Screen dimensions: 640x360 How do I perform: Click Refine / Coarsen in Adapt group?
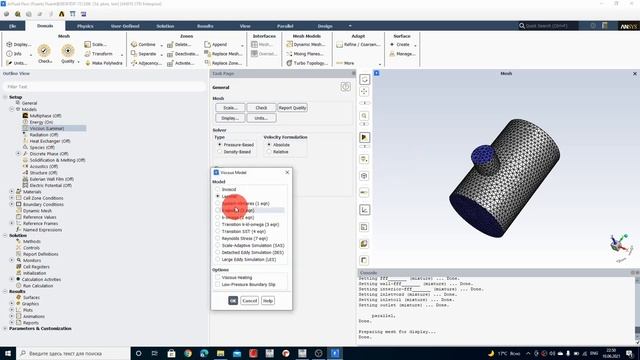coord(358,44)
